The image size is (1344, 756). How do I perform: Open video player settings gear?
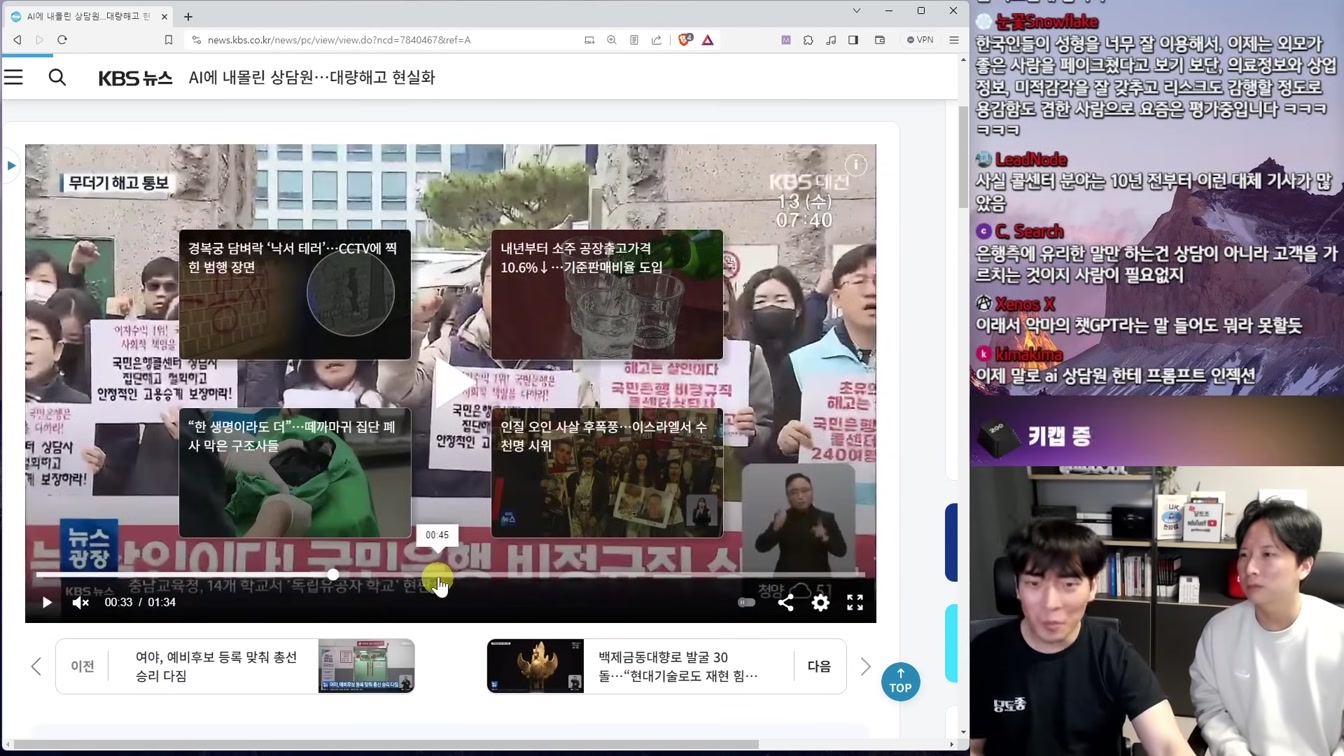point(820,602)
